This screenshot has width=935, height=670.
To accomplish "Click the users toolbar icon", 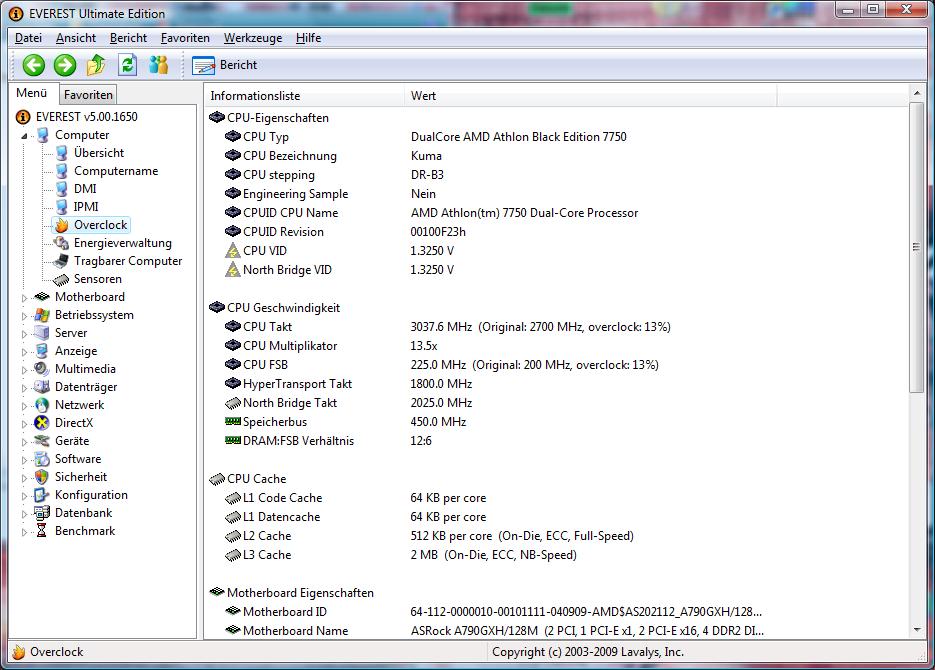I will click(158, 65).
